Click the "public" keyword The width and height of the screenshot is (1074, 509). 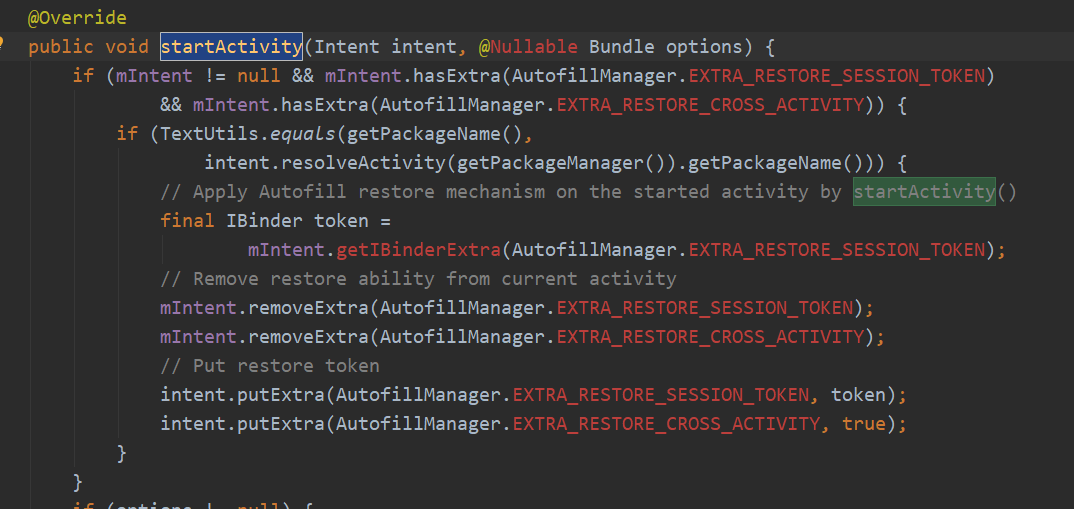[61, 47]
